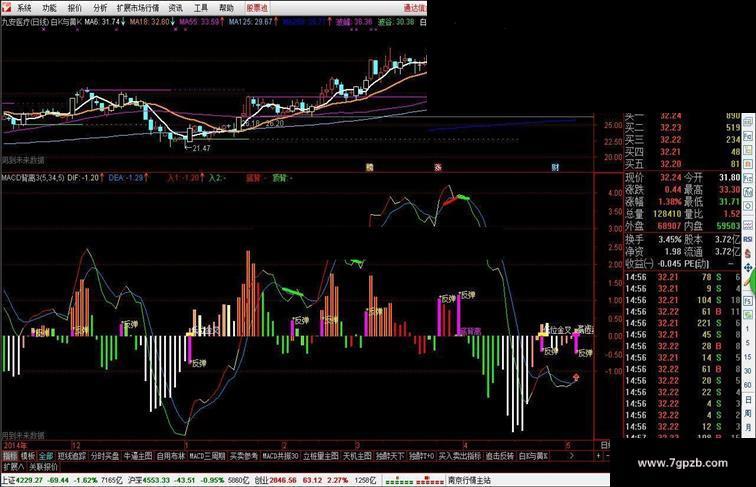Select the 周 weekly period button
756x487 pixels.
pos(747,414)
